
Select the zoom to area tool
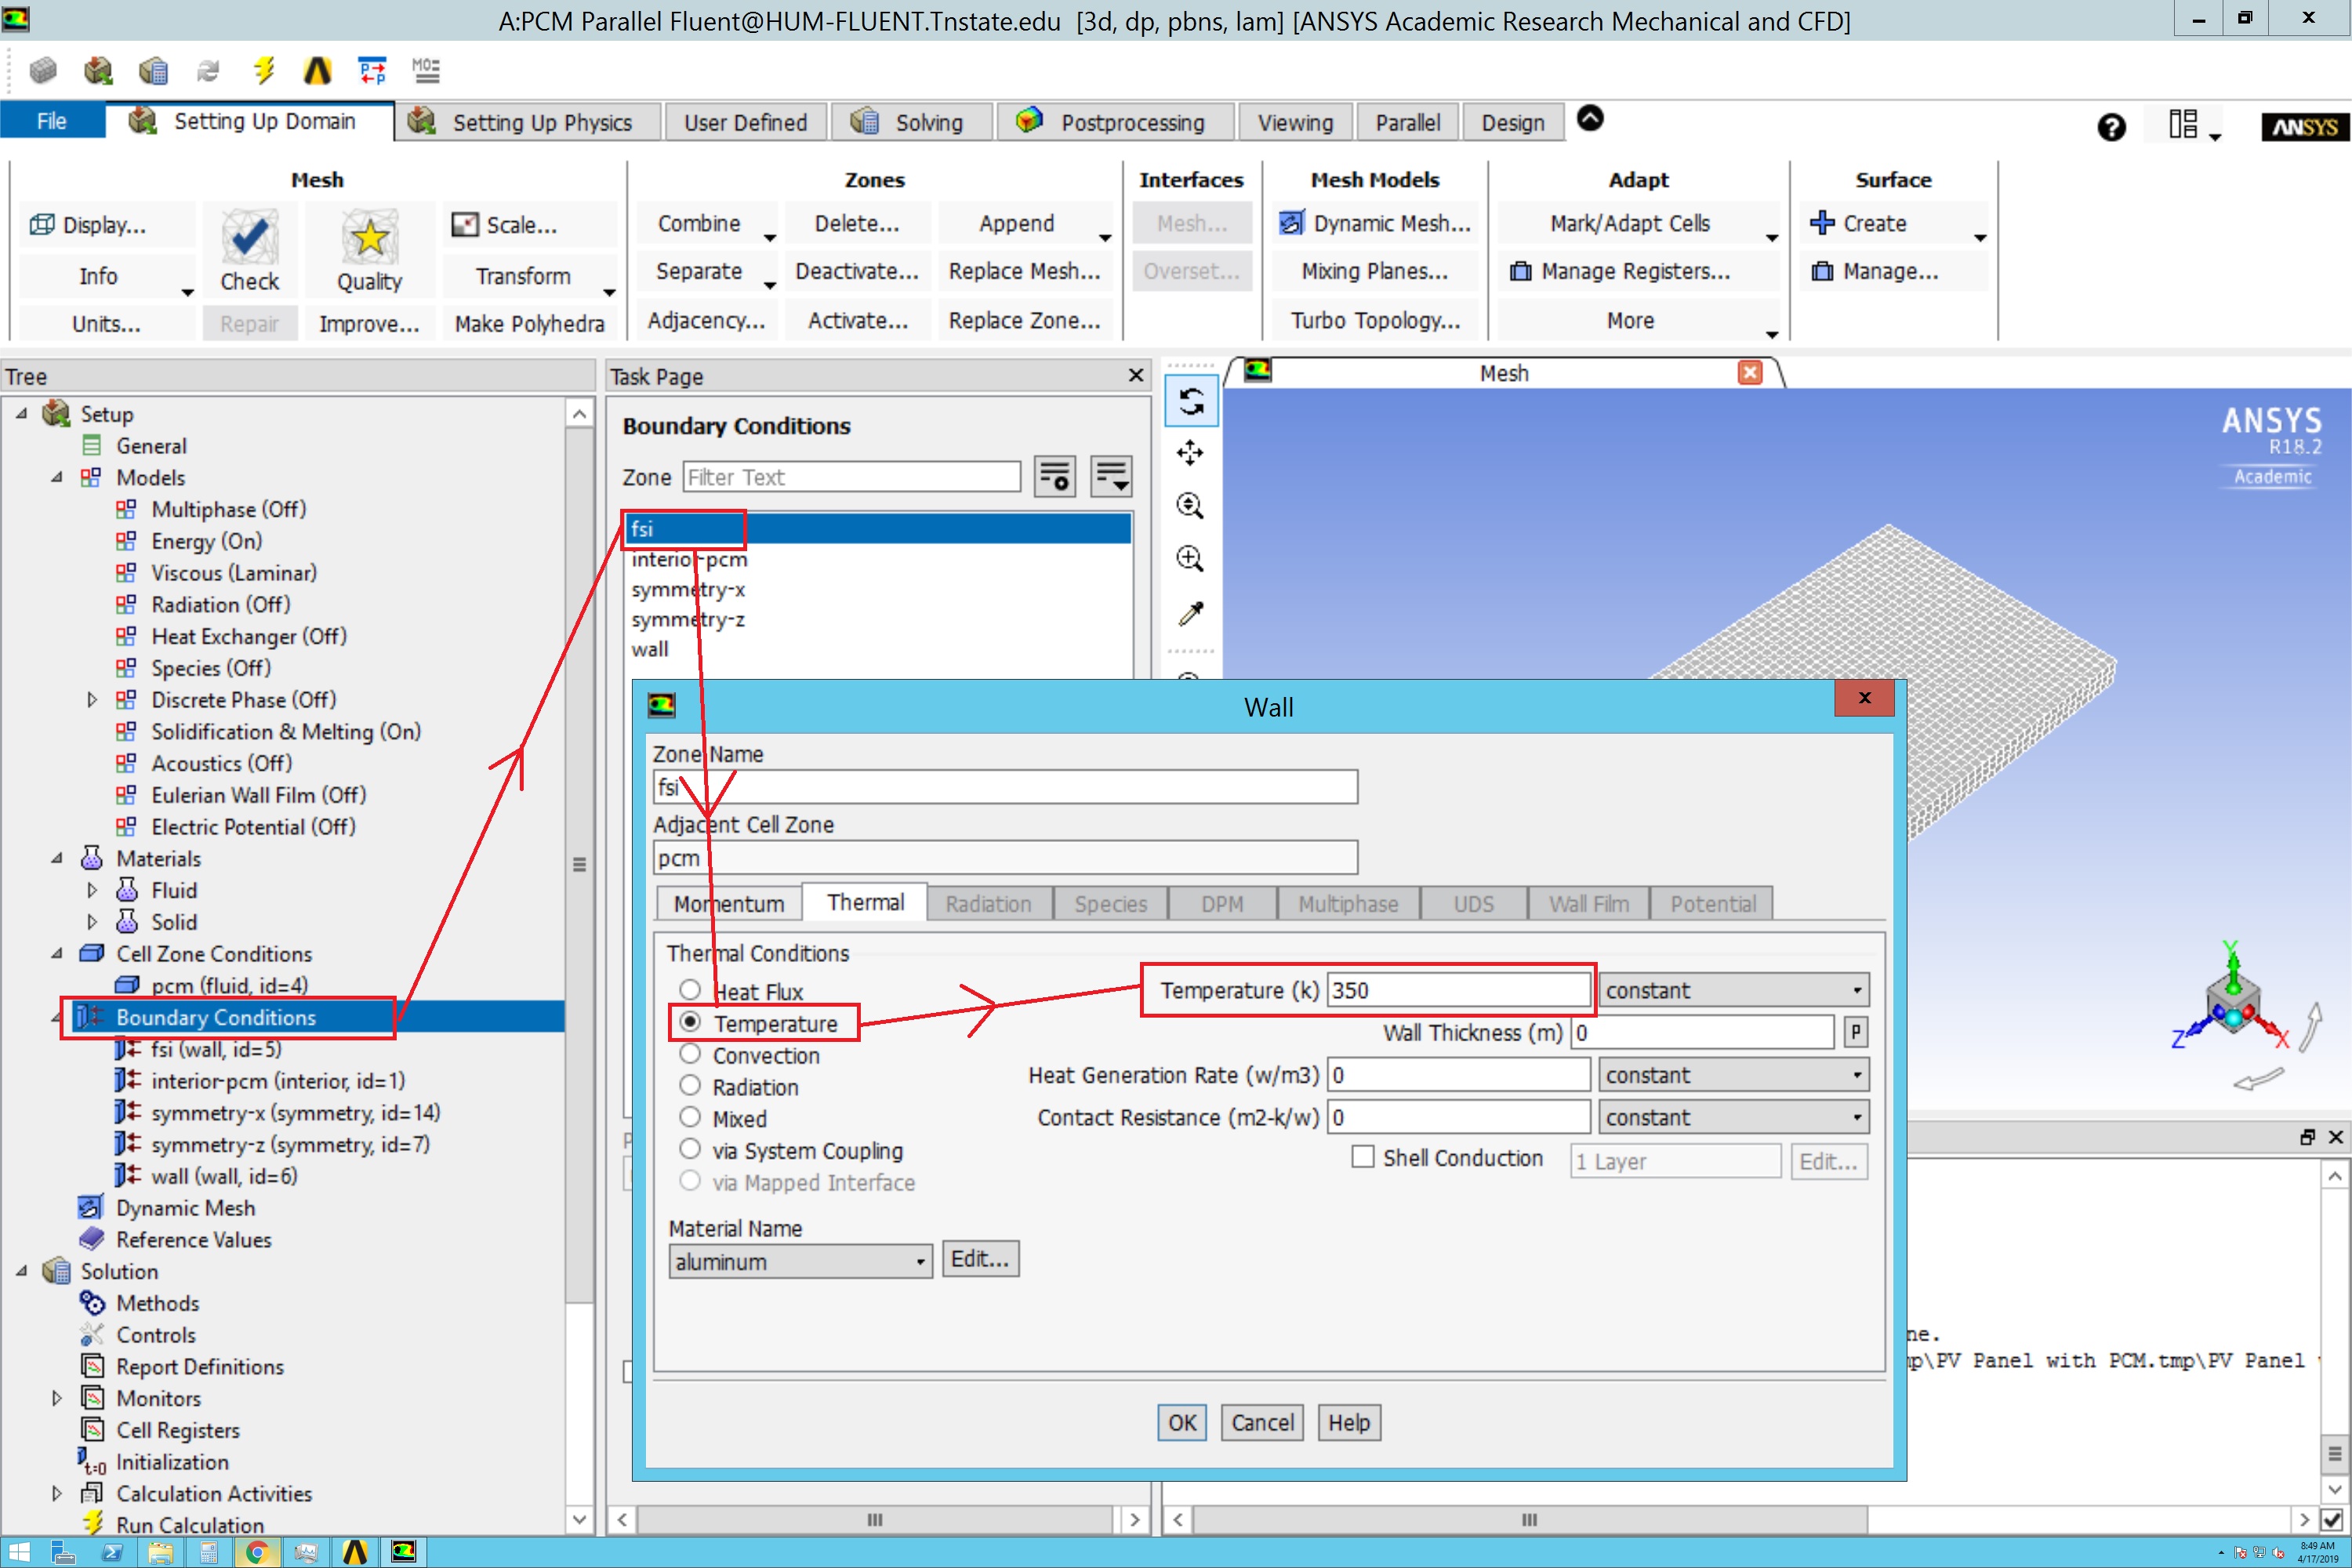(x=1190, y=558)
